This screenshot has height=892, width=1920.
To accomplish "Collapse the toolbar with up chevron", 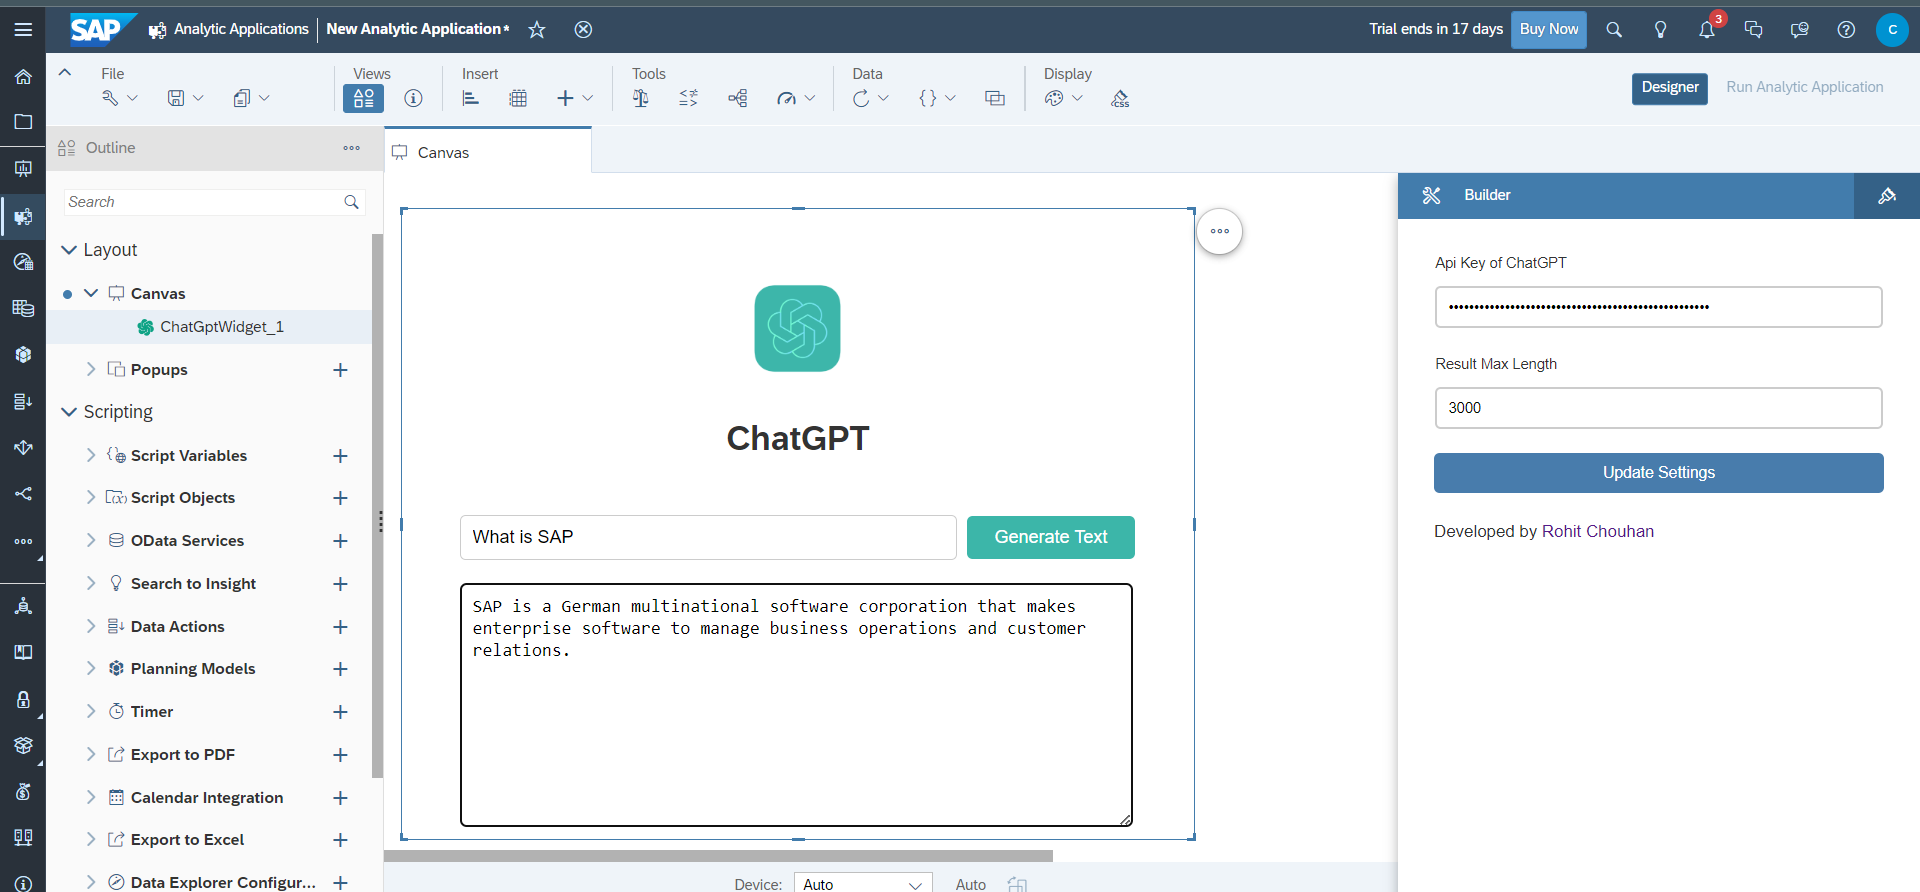I will click(x=65, y=72).
